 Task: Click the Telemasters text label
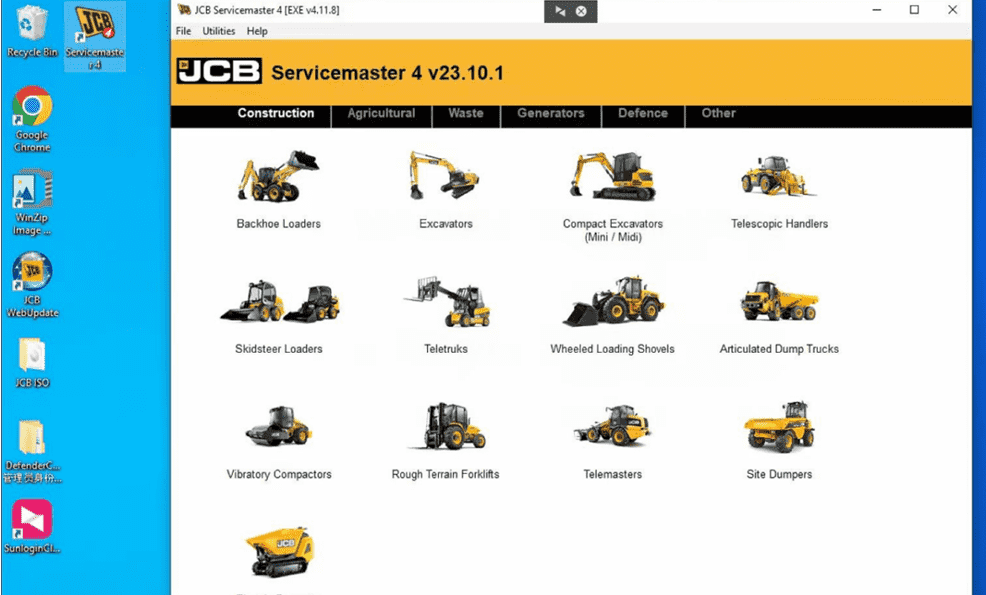(x=612, y=474)
